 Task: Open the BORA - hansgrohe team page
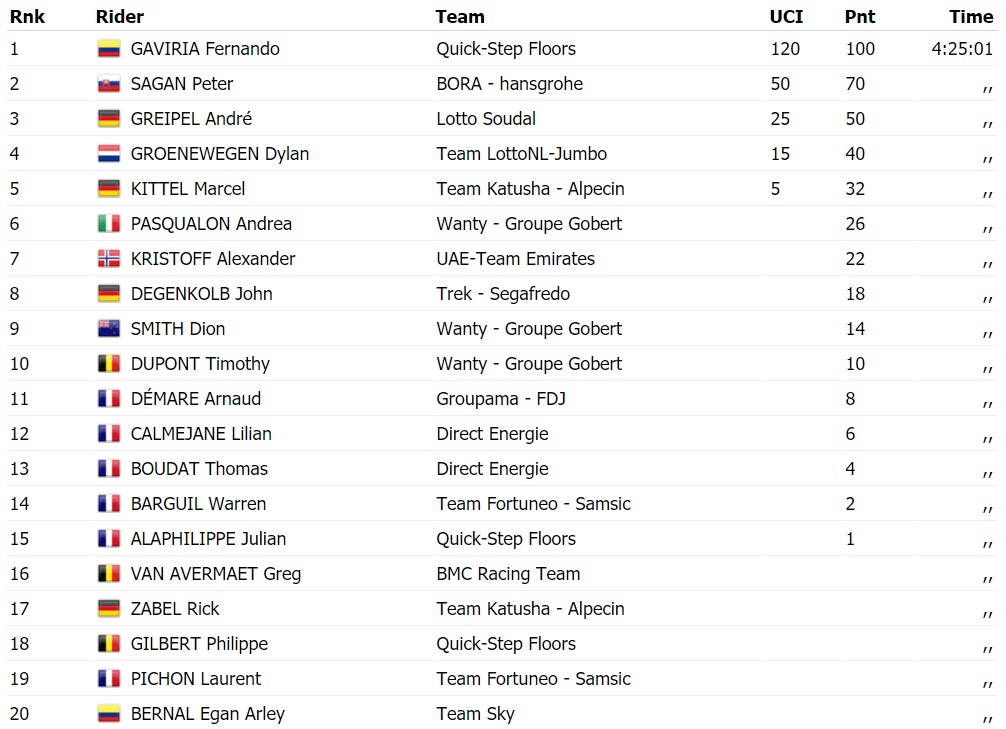coord(509,84)
